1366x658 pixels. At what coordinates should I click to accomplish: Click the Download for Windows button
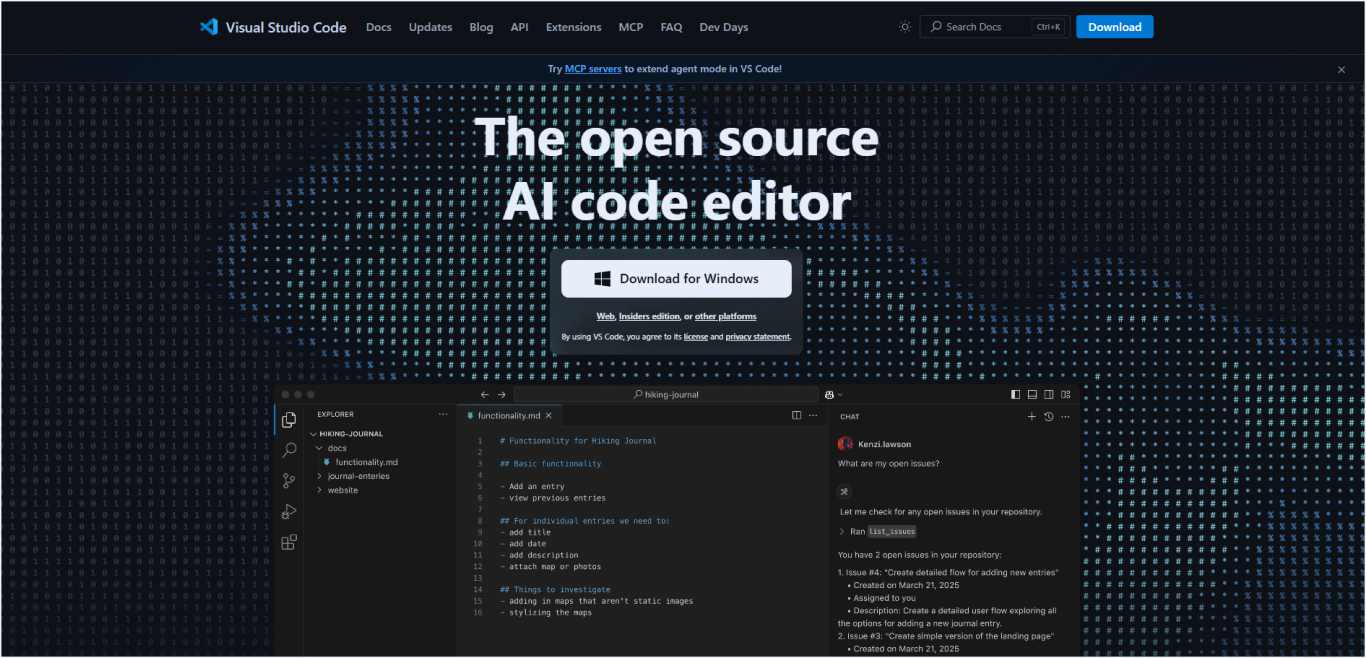pos(678,278)
